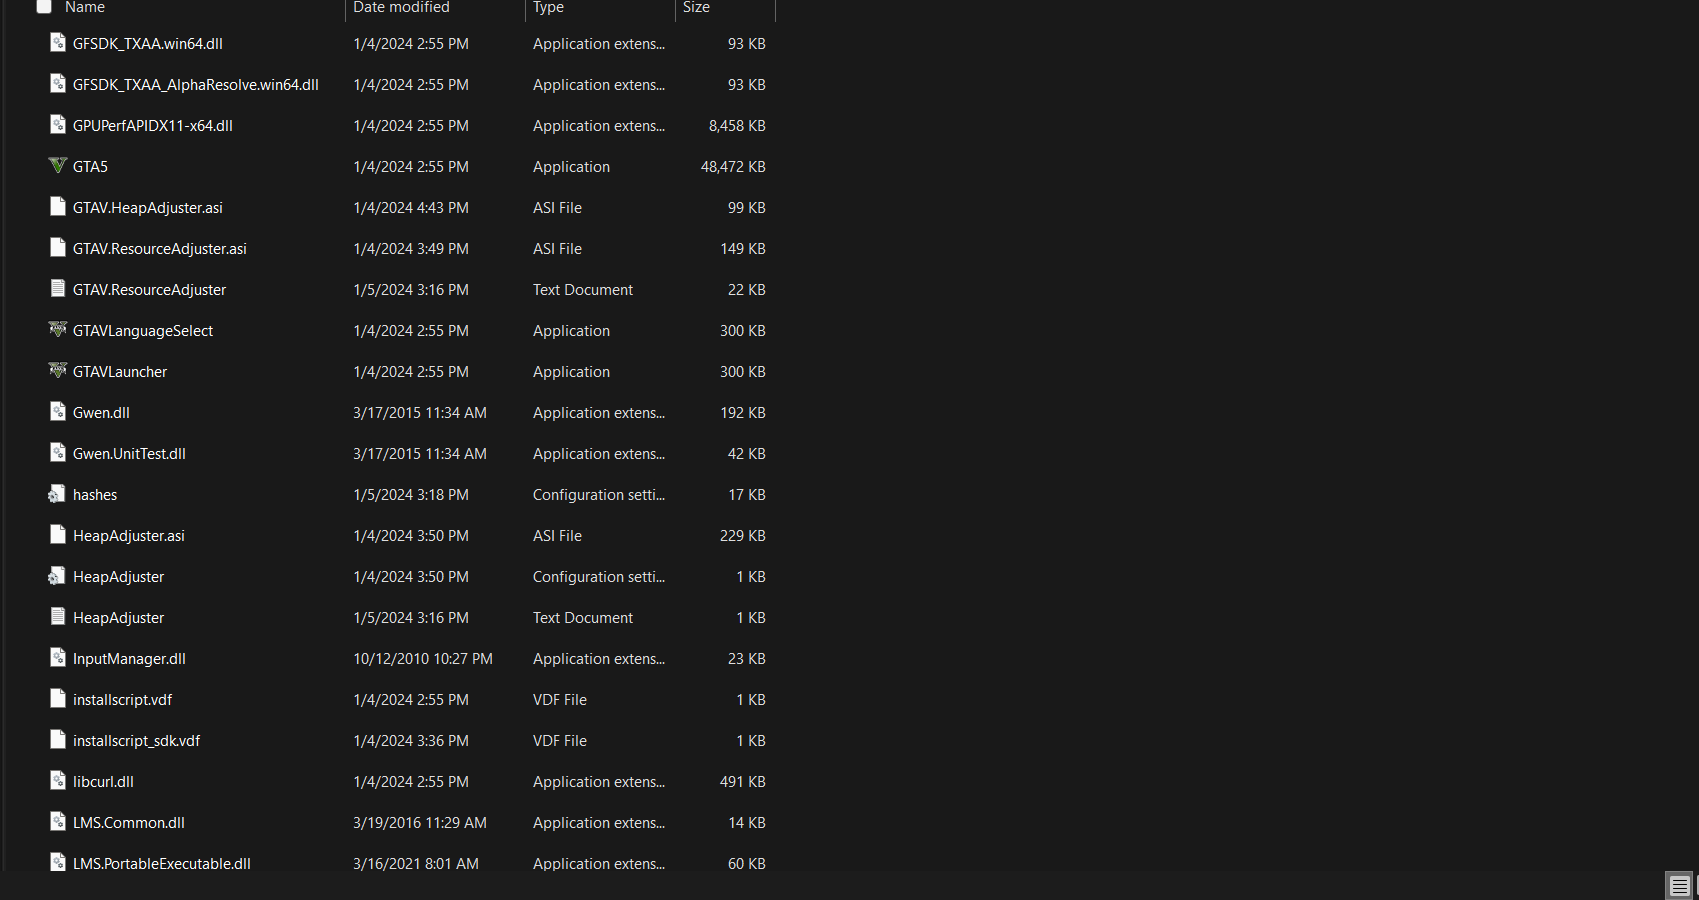Viewport: 1699px width, 900px height.
Task: Select the installscript_sdk.vdf file icon
Action: click(58, 740)
